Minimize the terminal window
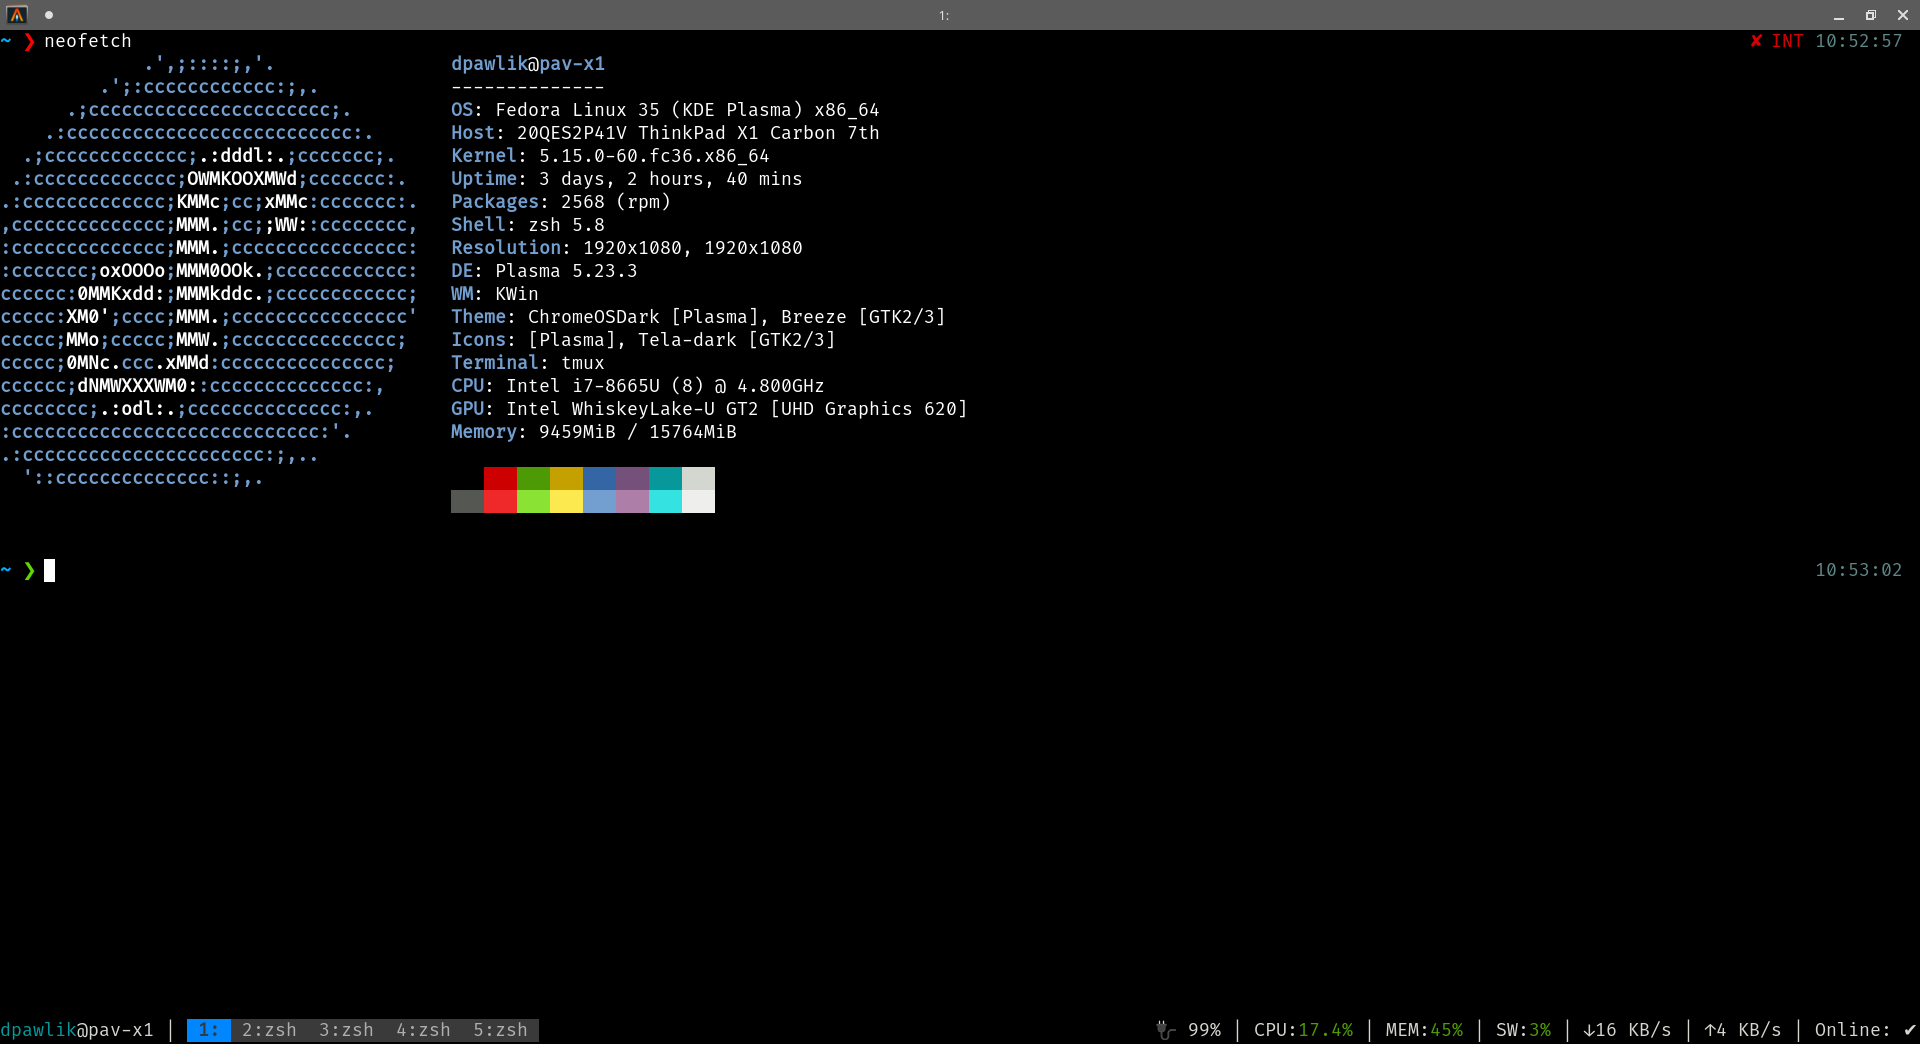Screen dimensions: 1920x1044 [x=1839, y=15]
